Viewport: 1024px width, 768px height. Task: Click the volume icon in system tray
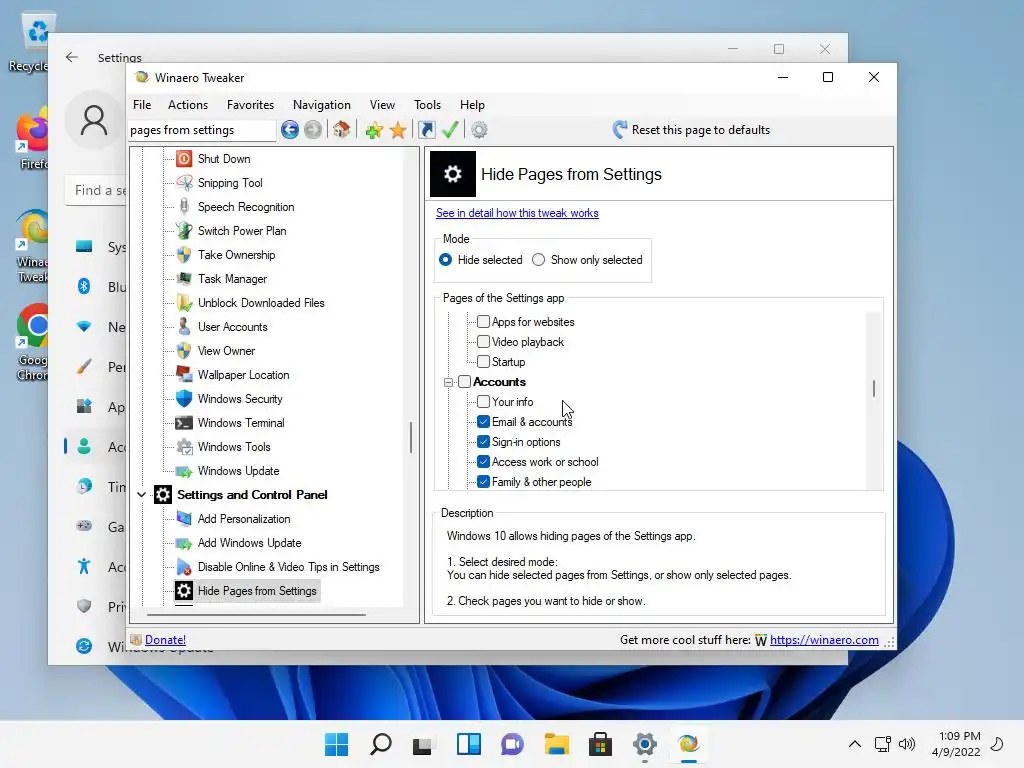click(x=906, y=744)
